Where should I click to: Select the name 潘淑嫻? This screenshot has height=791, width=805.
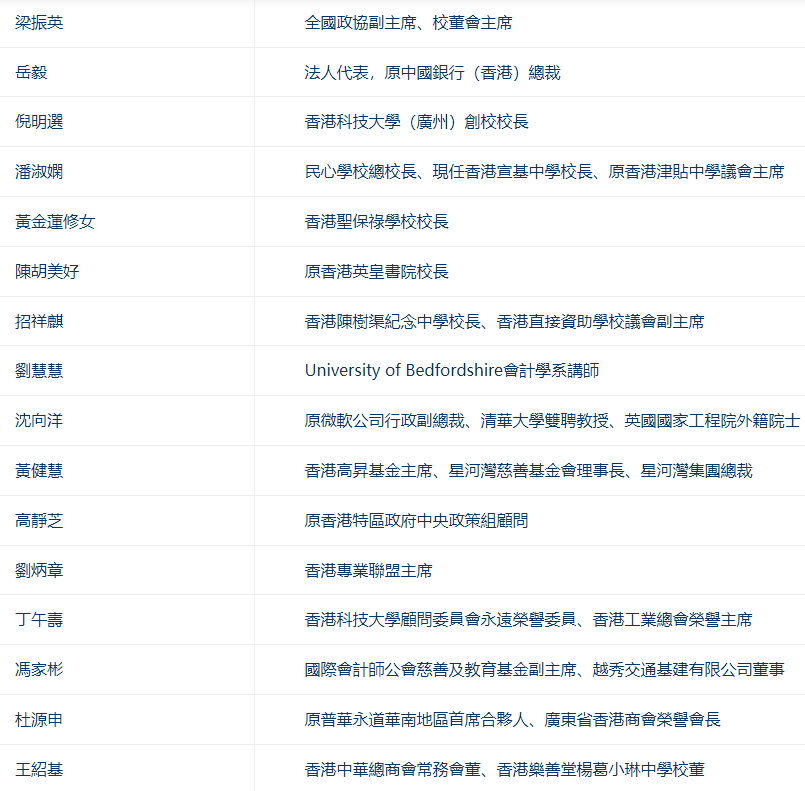click(39, 171)
